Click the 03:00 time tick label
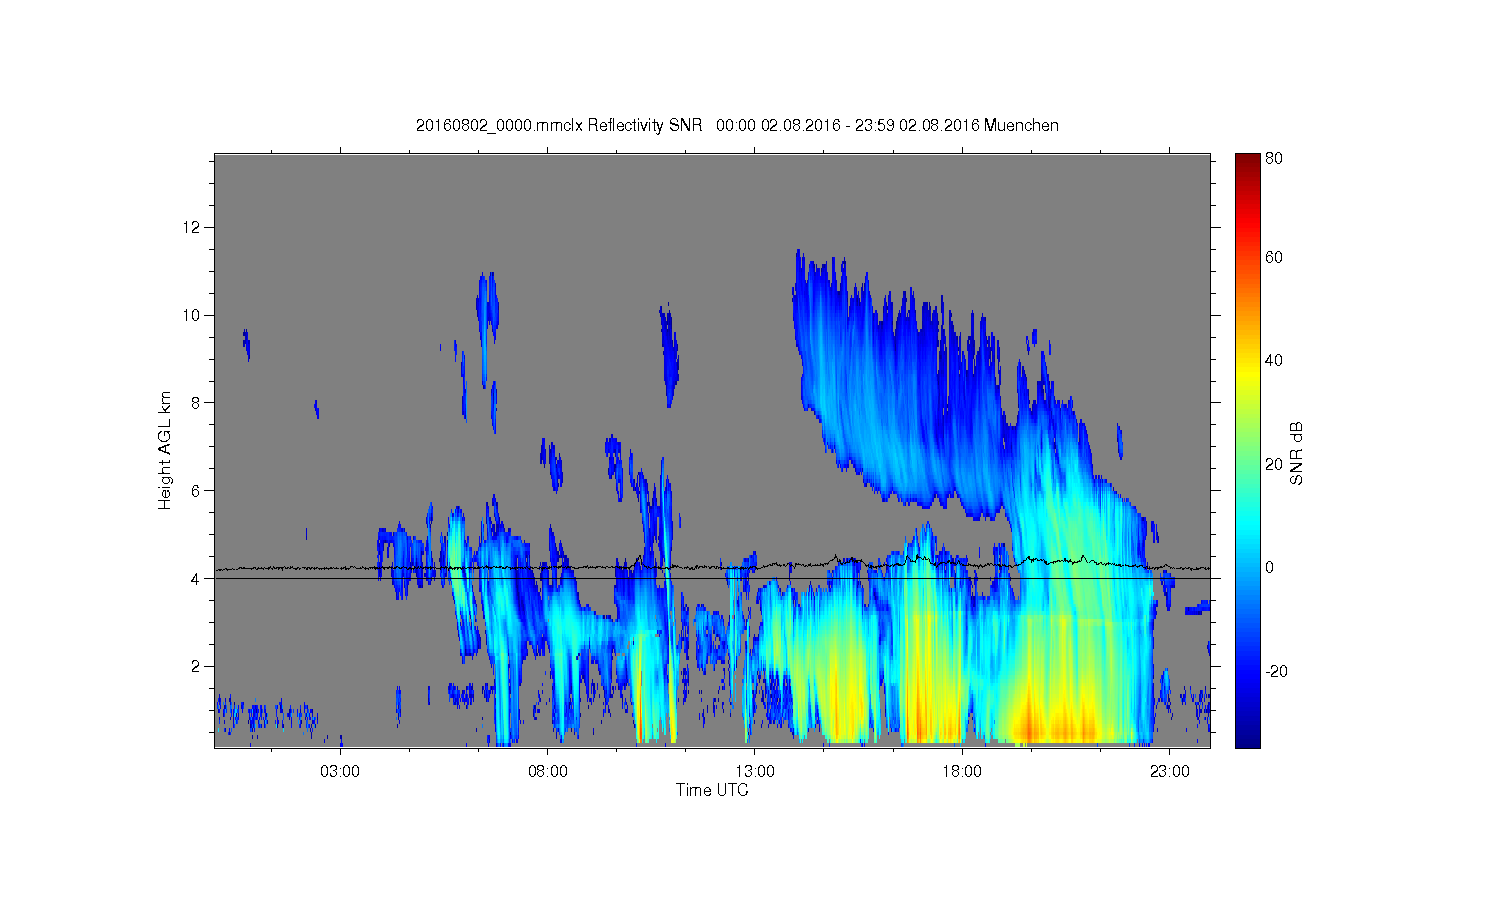1500x900 pixels. [340, 772]
